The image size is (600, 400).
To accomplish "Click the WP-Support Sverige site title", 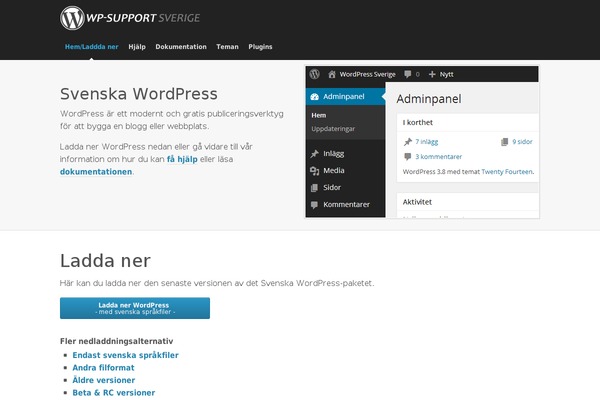I will pos(143,18).
